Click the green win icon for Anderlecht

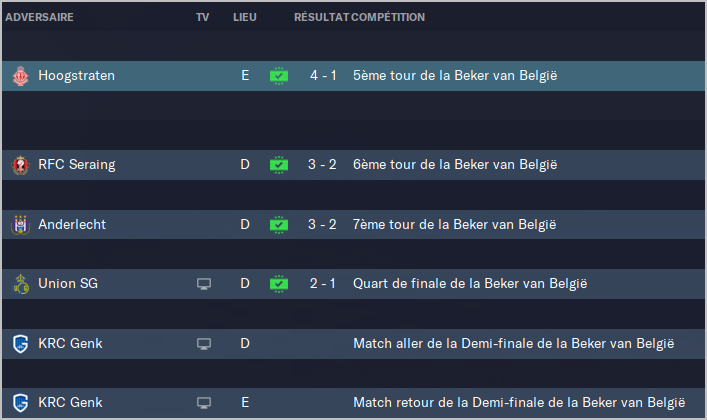[279, 225]
